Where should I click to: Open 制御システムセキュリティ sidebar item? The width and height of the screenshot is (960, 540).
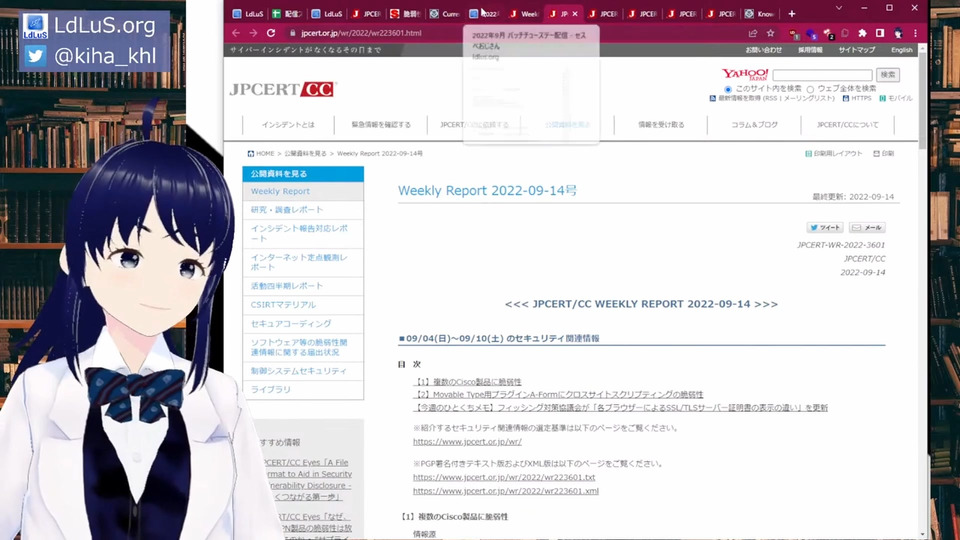(x=303, y=371)
